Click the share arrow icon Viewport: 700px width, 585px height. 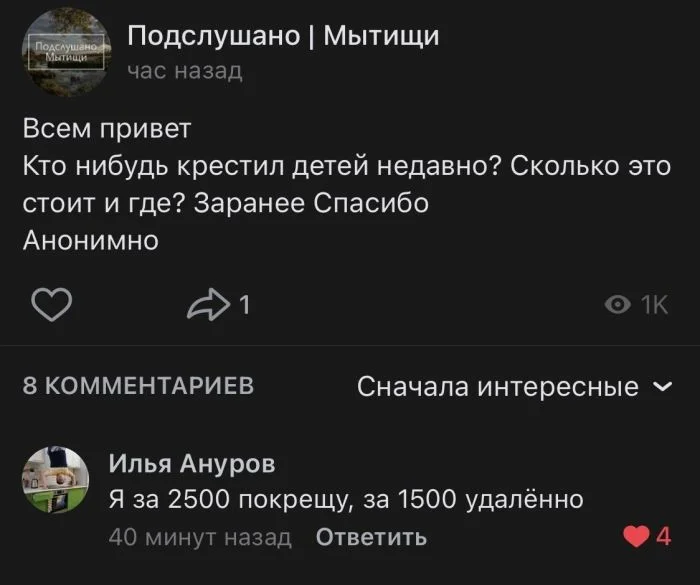click(207, 306)
